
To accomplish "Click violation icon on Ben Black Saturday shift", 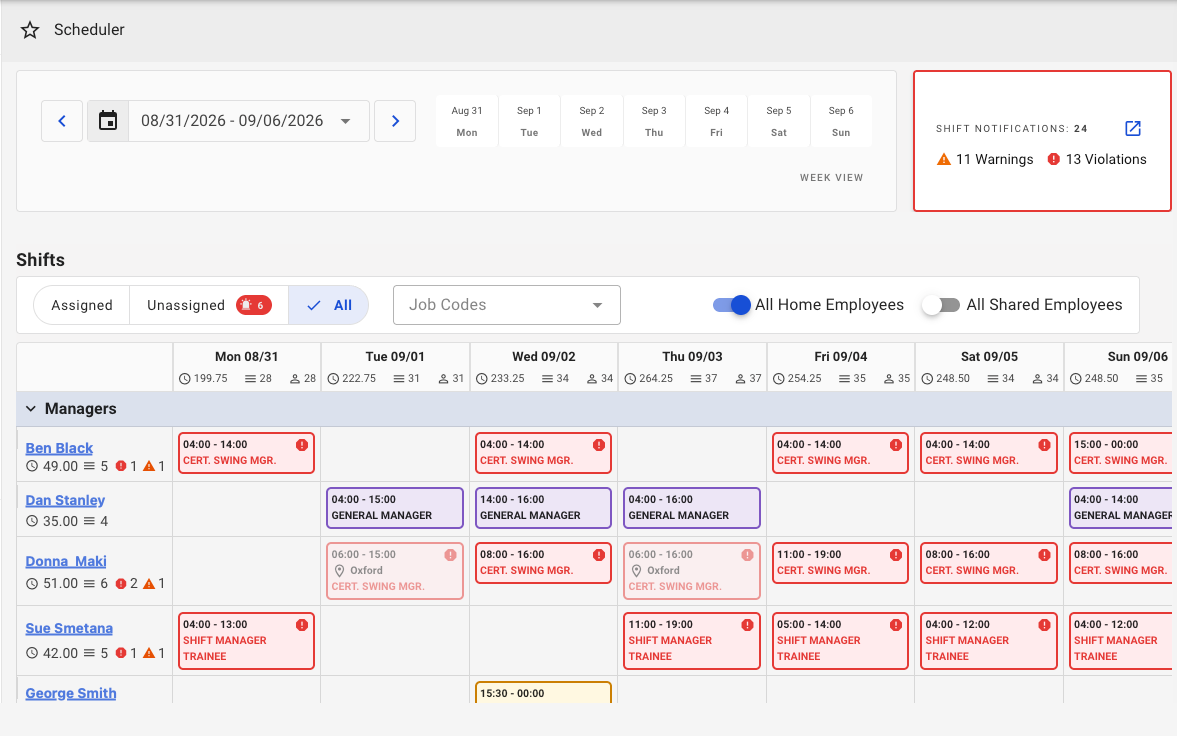I will (1044, 445).
